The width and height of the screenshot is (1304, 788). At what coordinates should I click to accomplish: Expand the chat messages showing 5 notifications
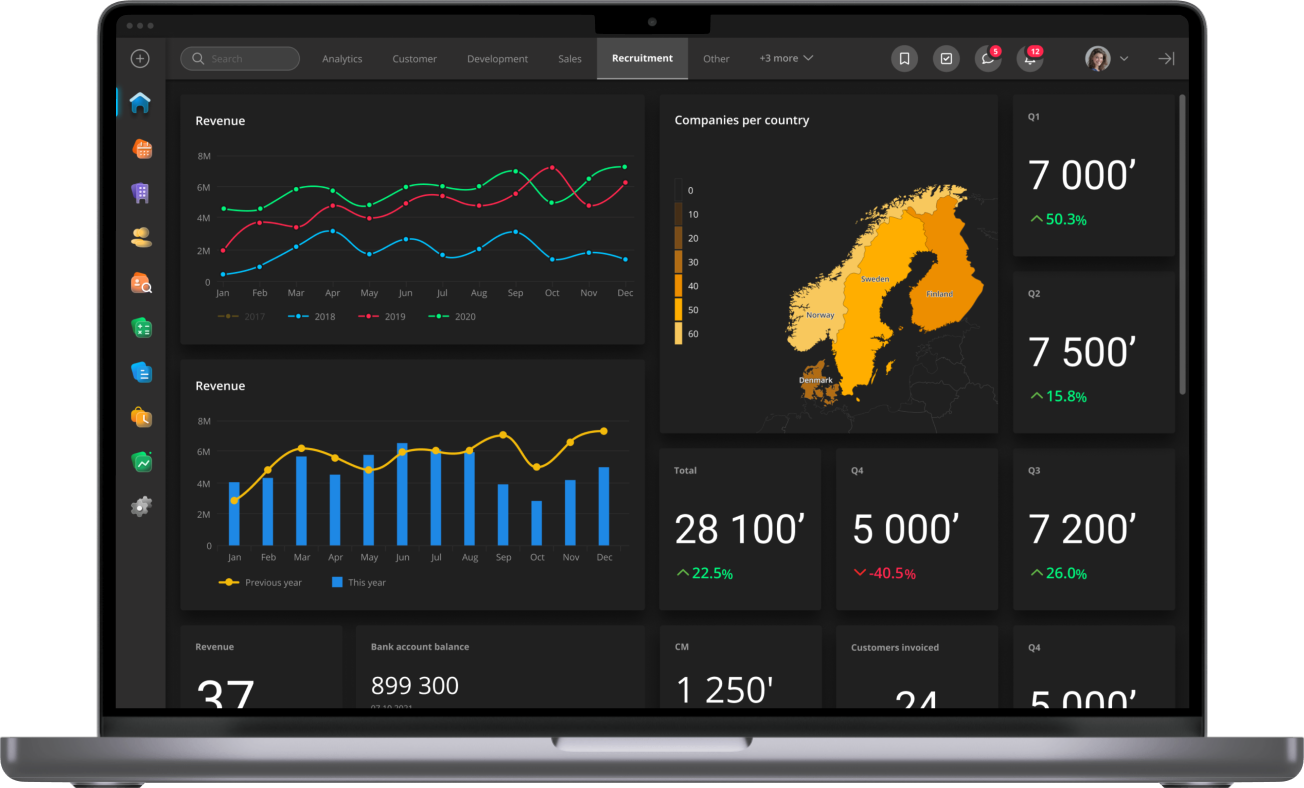[988, 58]
